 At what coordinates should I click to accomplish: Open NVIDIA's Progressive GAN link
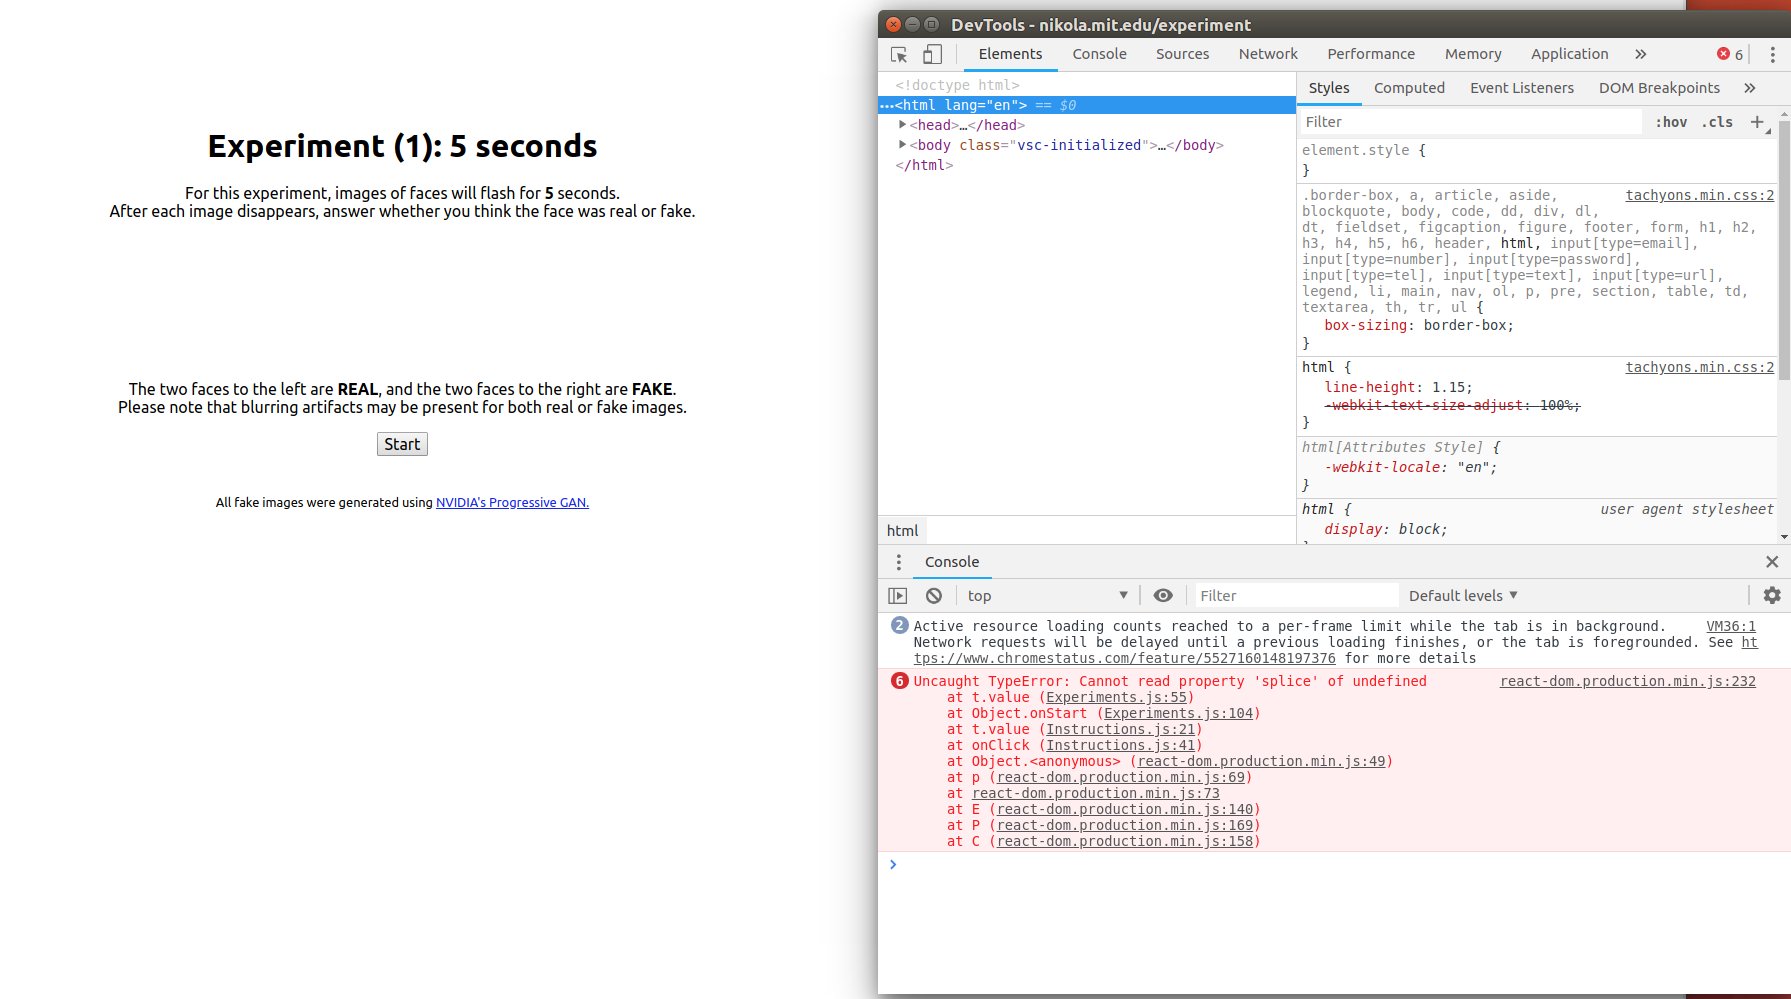click(x=512, y=503)
